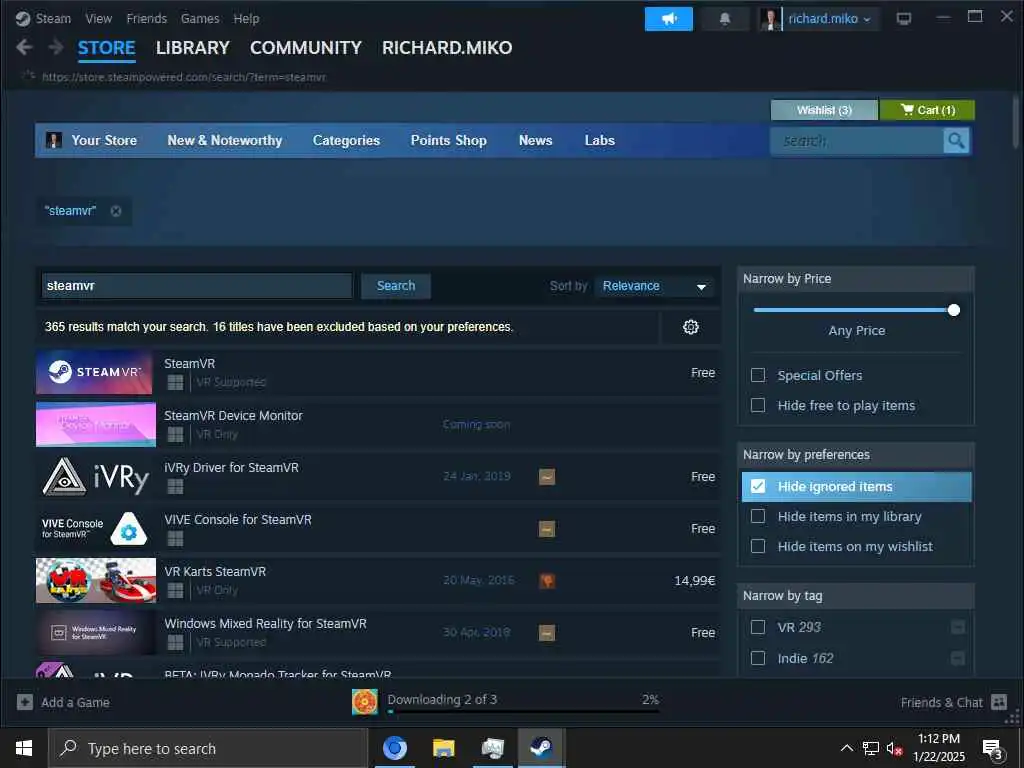Click the store search magnifier icon
This screenshot has width=1024, height=768.
coord(956,140)
